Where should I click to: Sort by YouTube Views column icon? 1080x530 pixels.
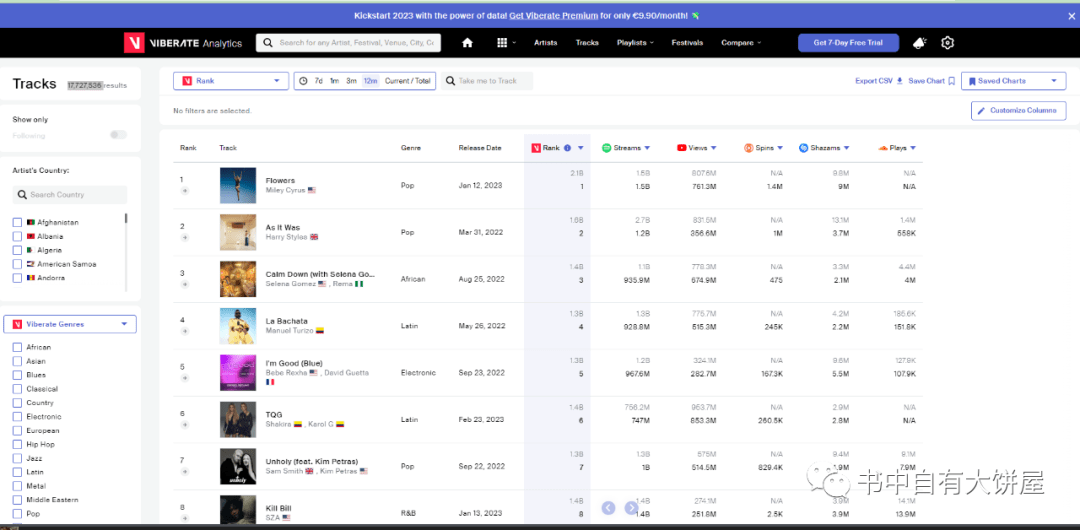click(682, 148)
